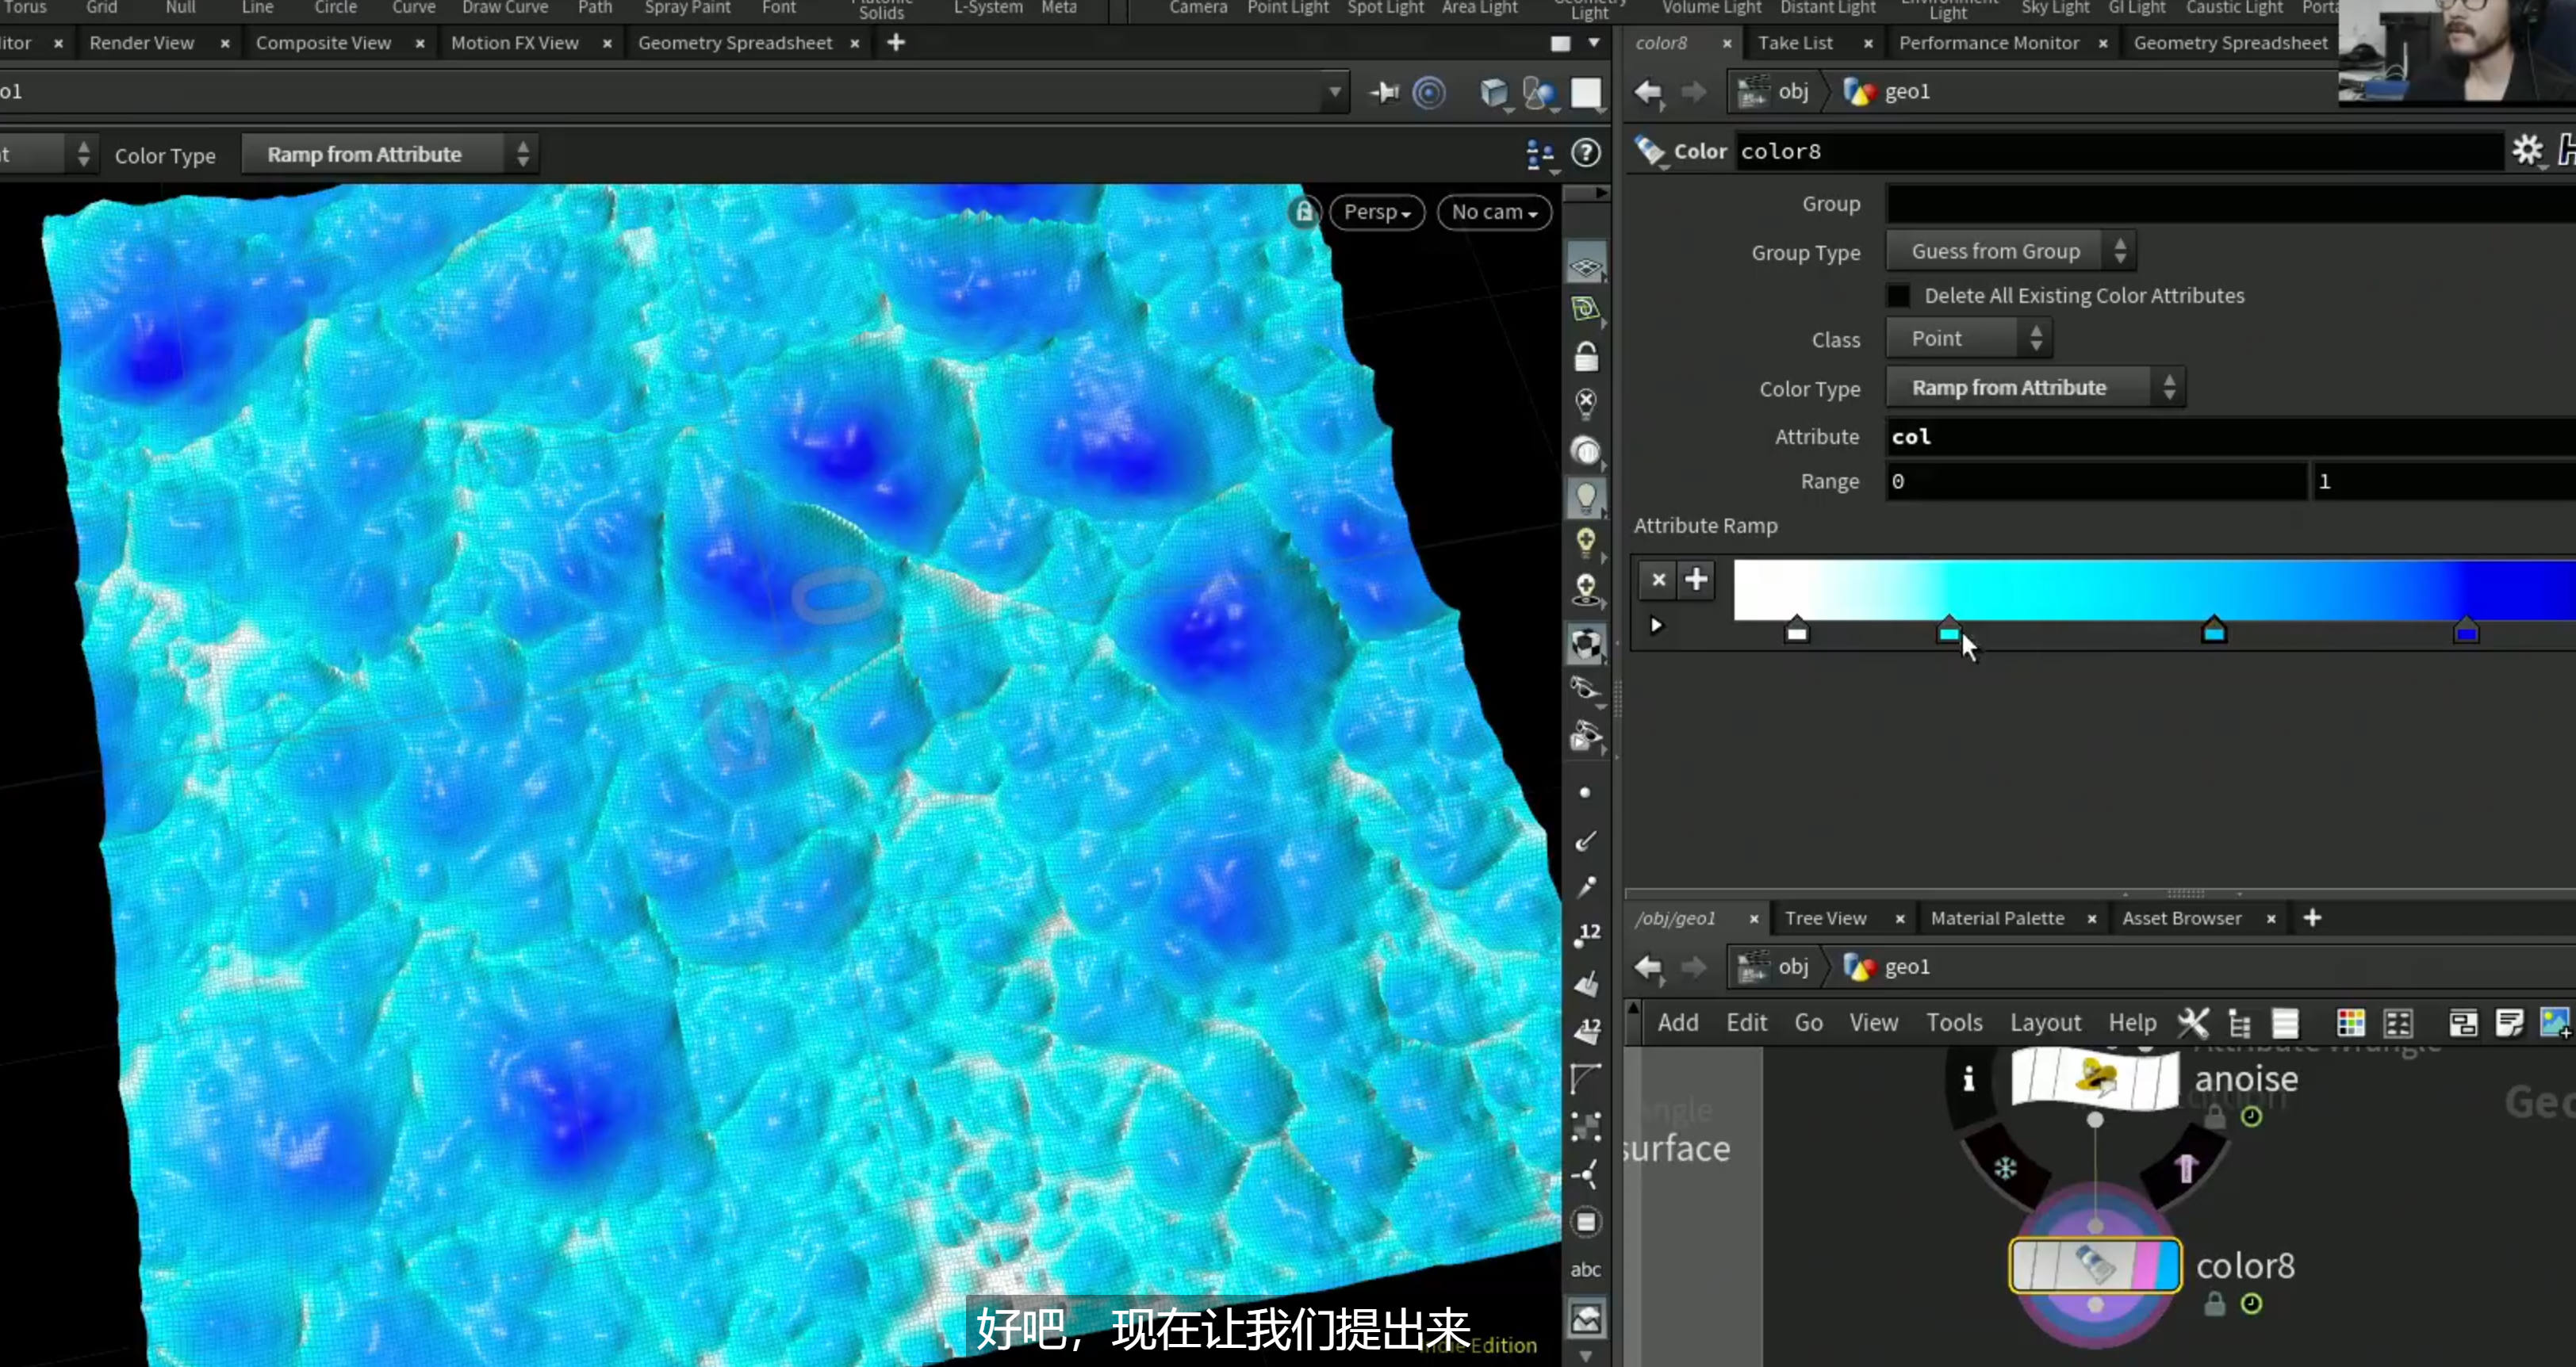Toggle the headlight bulb display option
Viewport: 2576px width, 1367px height.
(x=1586, y=497)
